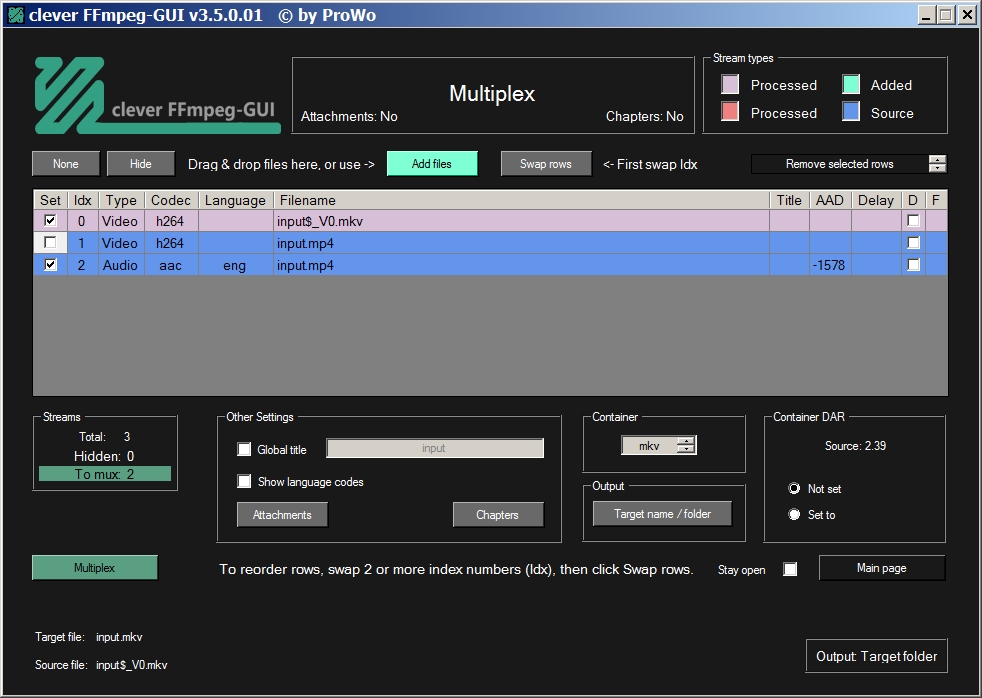Click the Add files button

click(432, 164)
